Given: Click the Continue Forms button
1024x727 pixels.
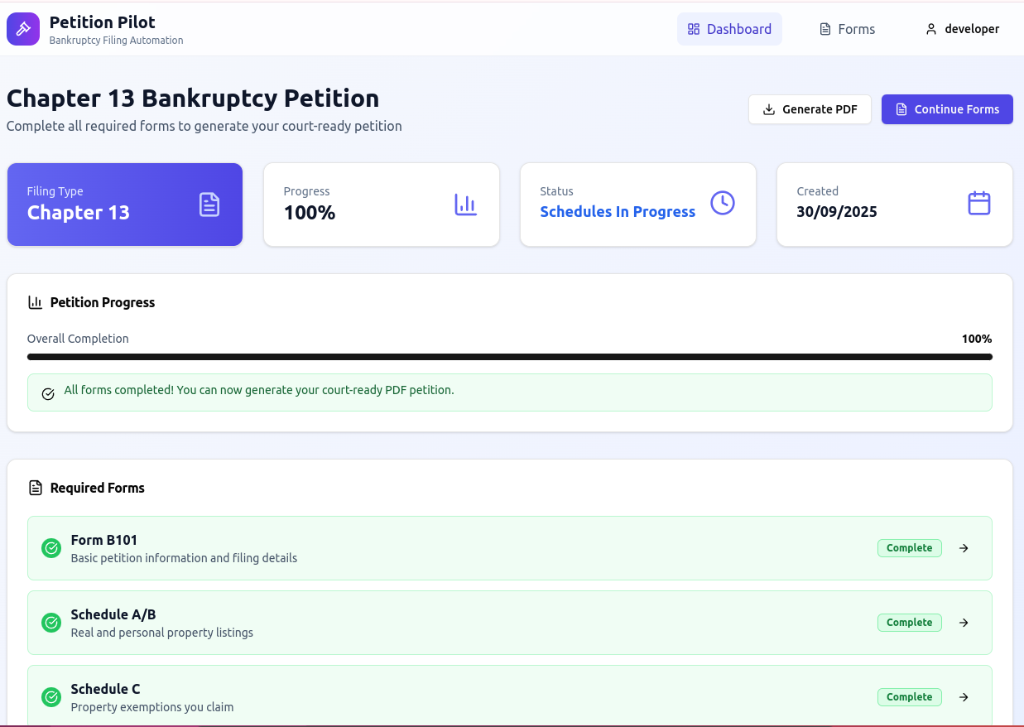Looking at the screenshot, I should click(x=947, y=109).
